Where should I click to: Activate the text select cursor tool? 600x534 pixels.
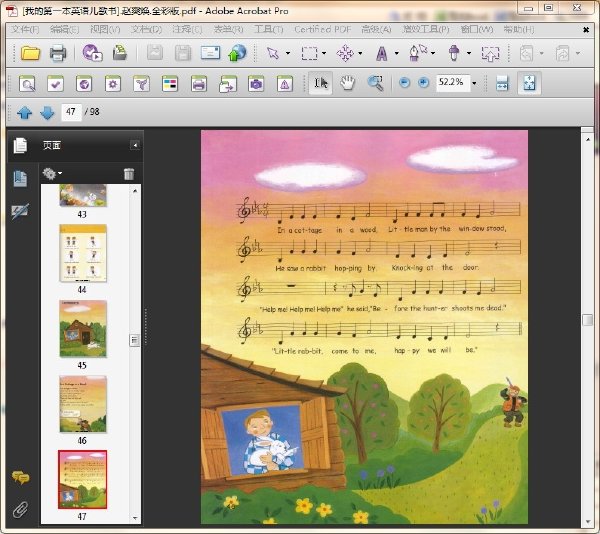320,83
